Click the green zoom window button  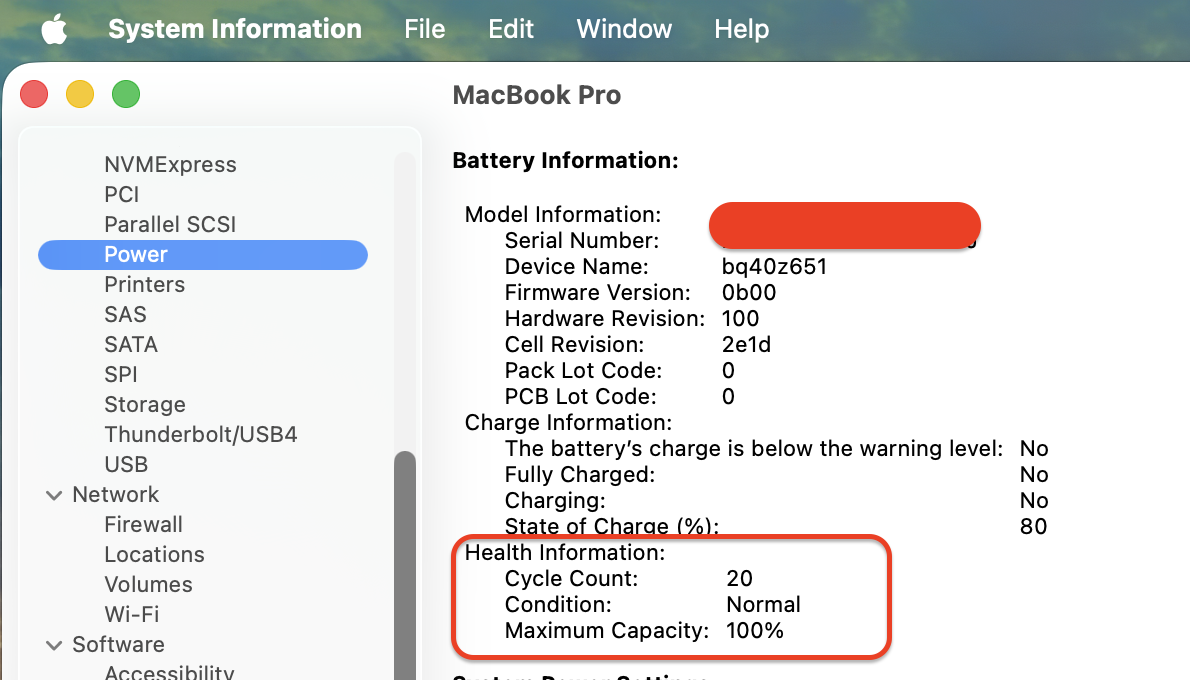(126, 94)
